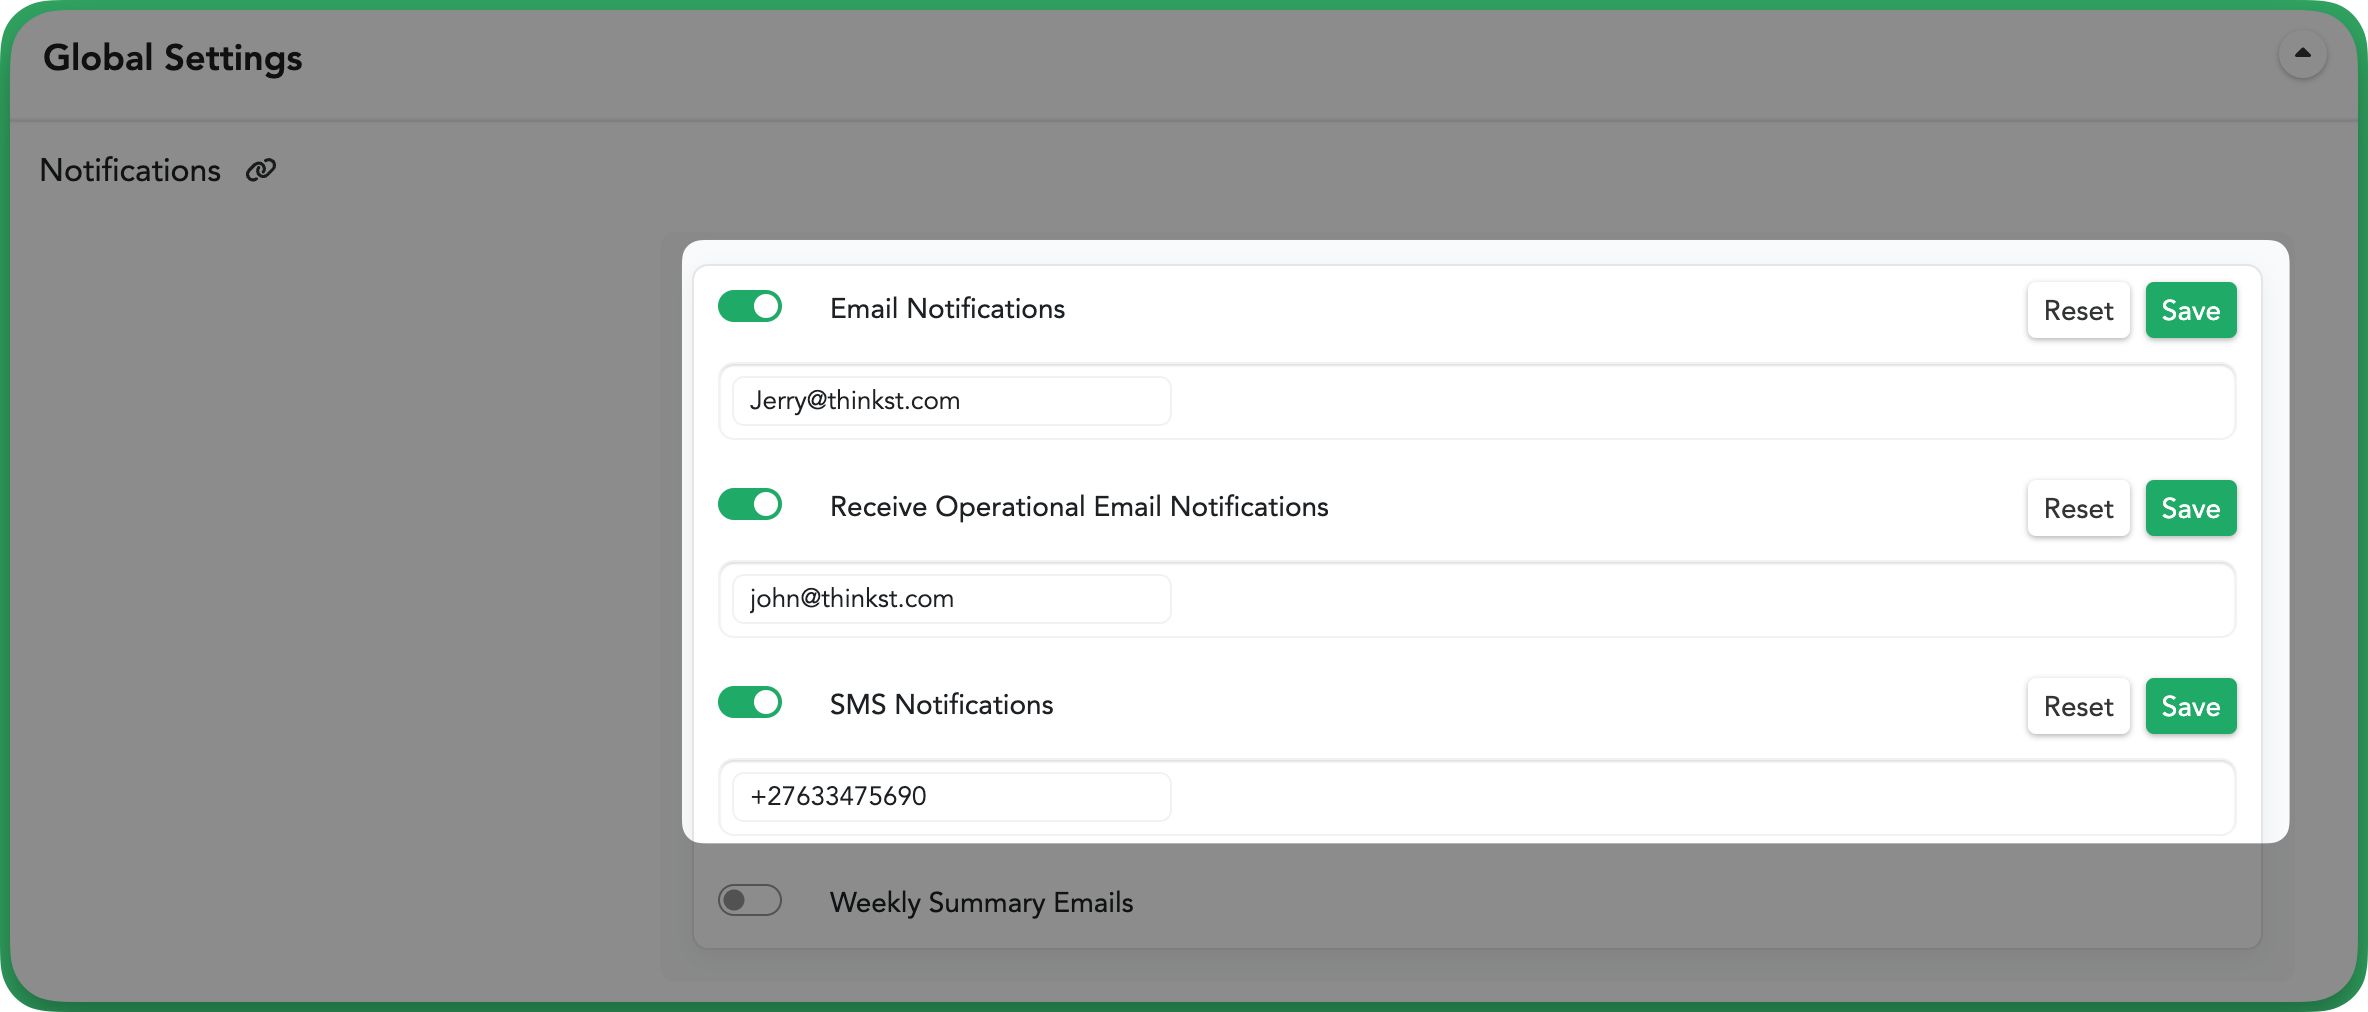This screenshot has height=1012, width=2368.
Task: Reset the Operational Email Notifications setting
Action: click(2078, 509)
